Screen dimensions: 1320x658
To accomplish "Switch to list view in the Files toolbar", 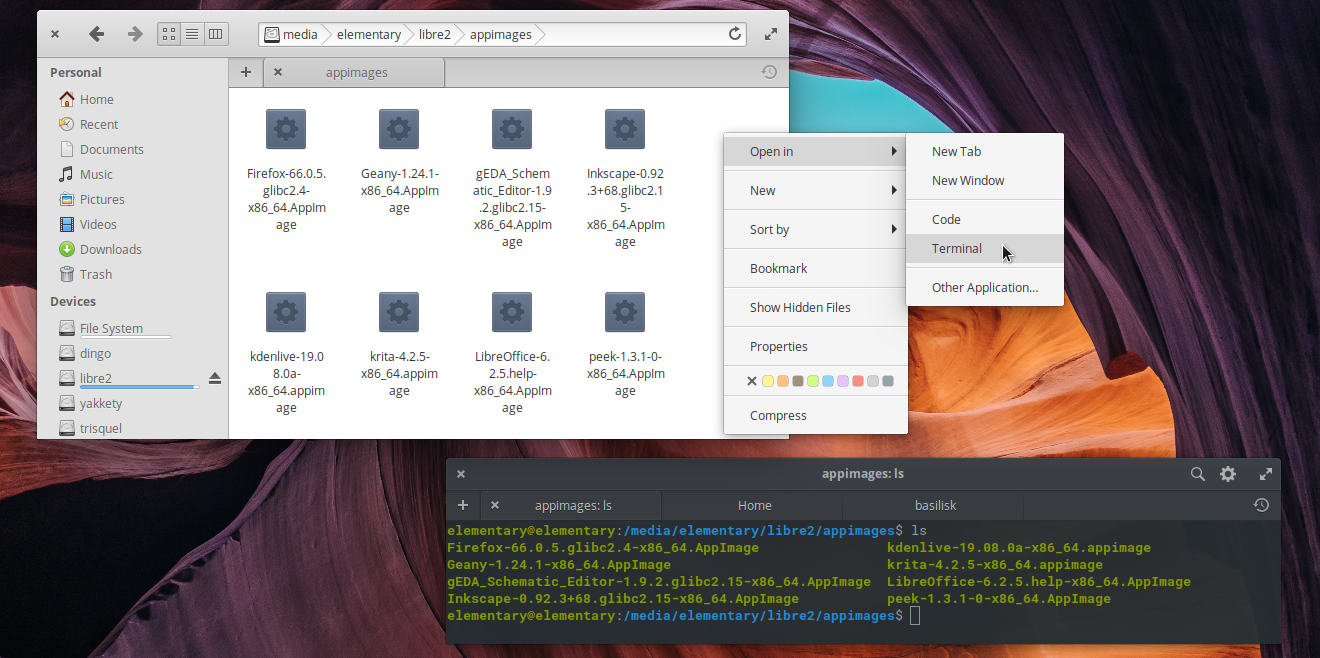I will [192, 33].
